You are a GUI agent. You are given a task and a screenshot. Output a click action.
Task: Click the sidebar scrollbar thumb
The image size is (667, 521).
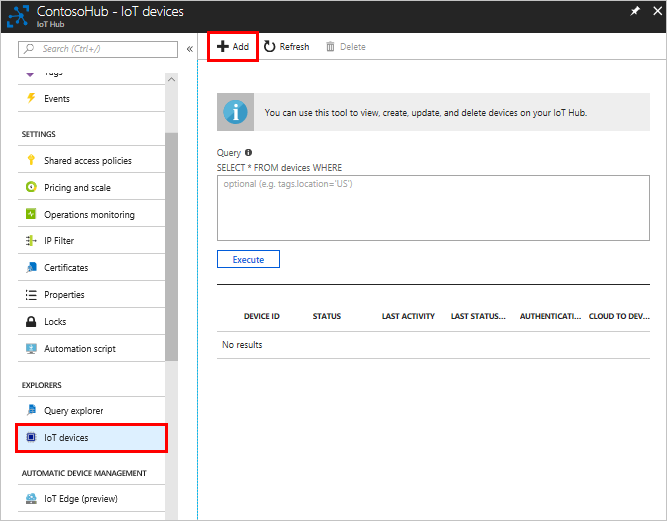171,247
